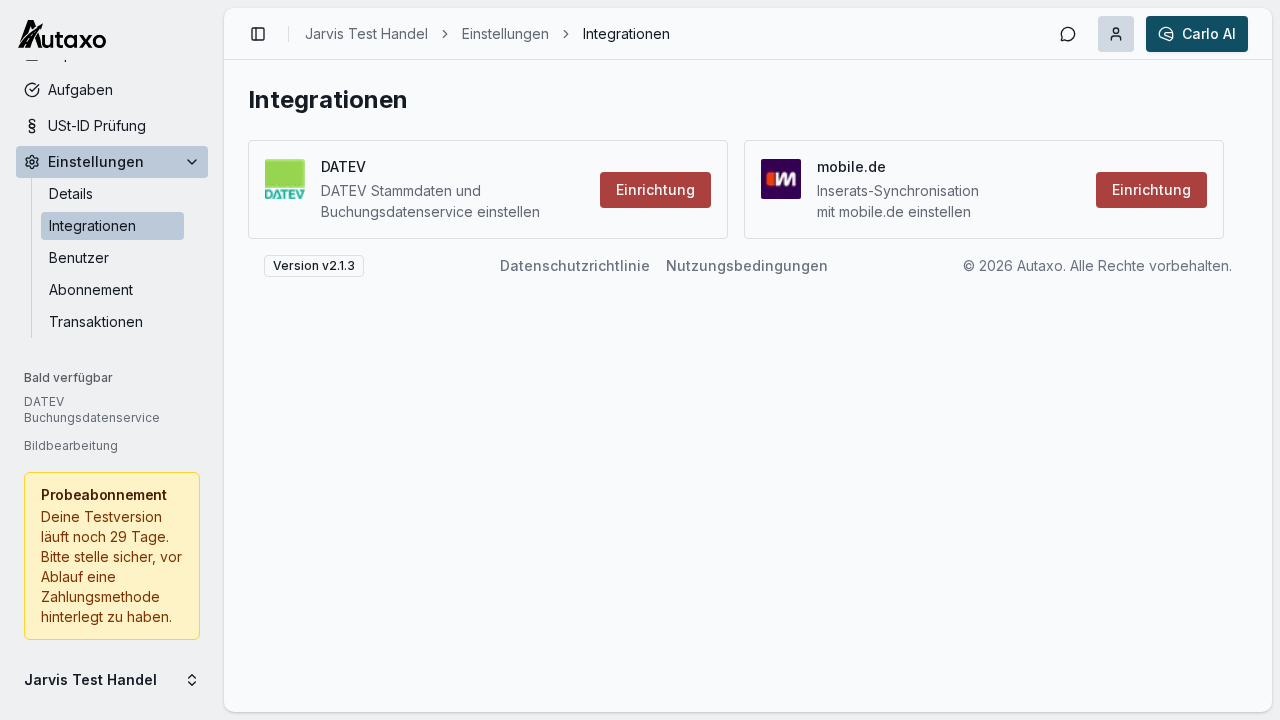Open the Jarvis Test Handel company switcher
The image size is (1280, 720).
(x=112, y=680)
